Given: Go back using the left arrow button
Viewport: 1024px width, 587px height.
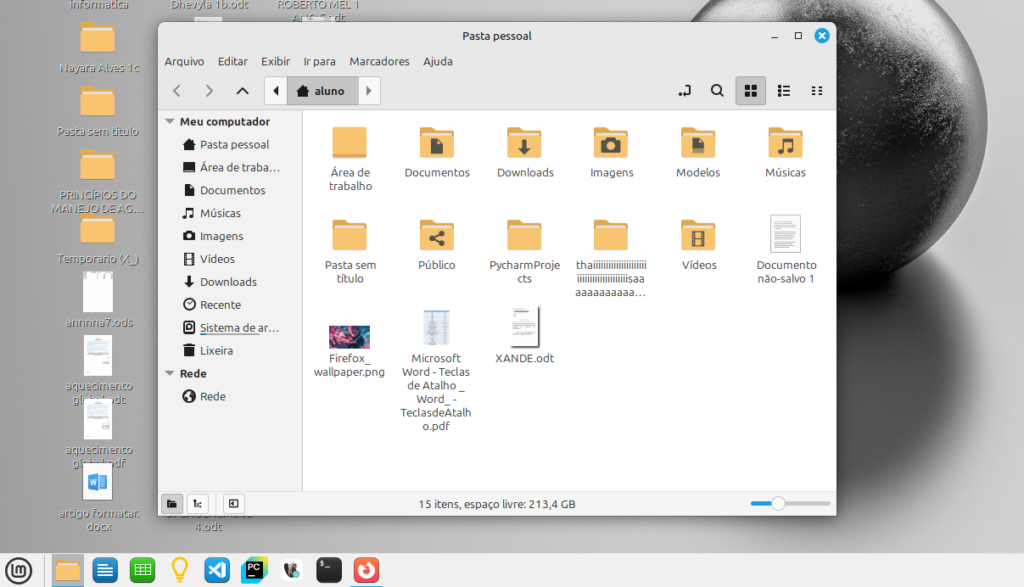Looking at the screenshot, I should (x=177, y=91).
